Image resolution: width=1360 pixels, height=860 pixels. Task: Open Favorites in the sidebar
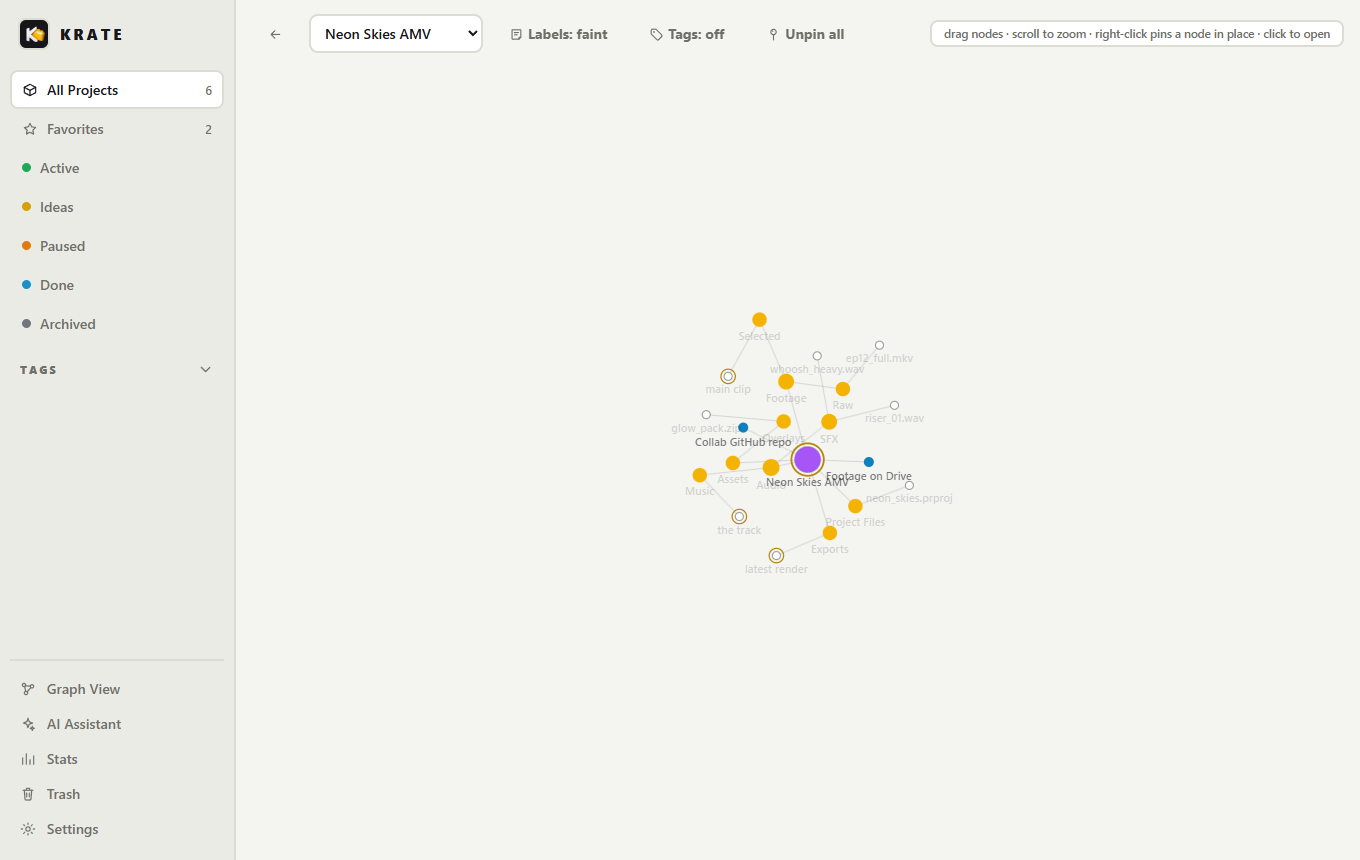click(x=117, y=129)
